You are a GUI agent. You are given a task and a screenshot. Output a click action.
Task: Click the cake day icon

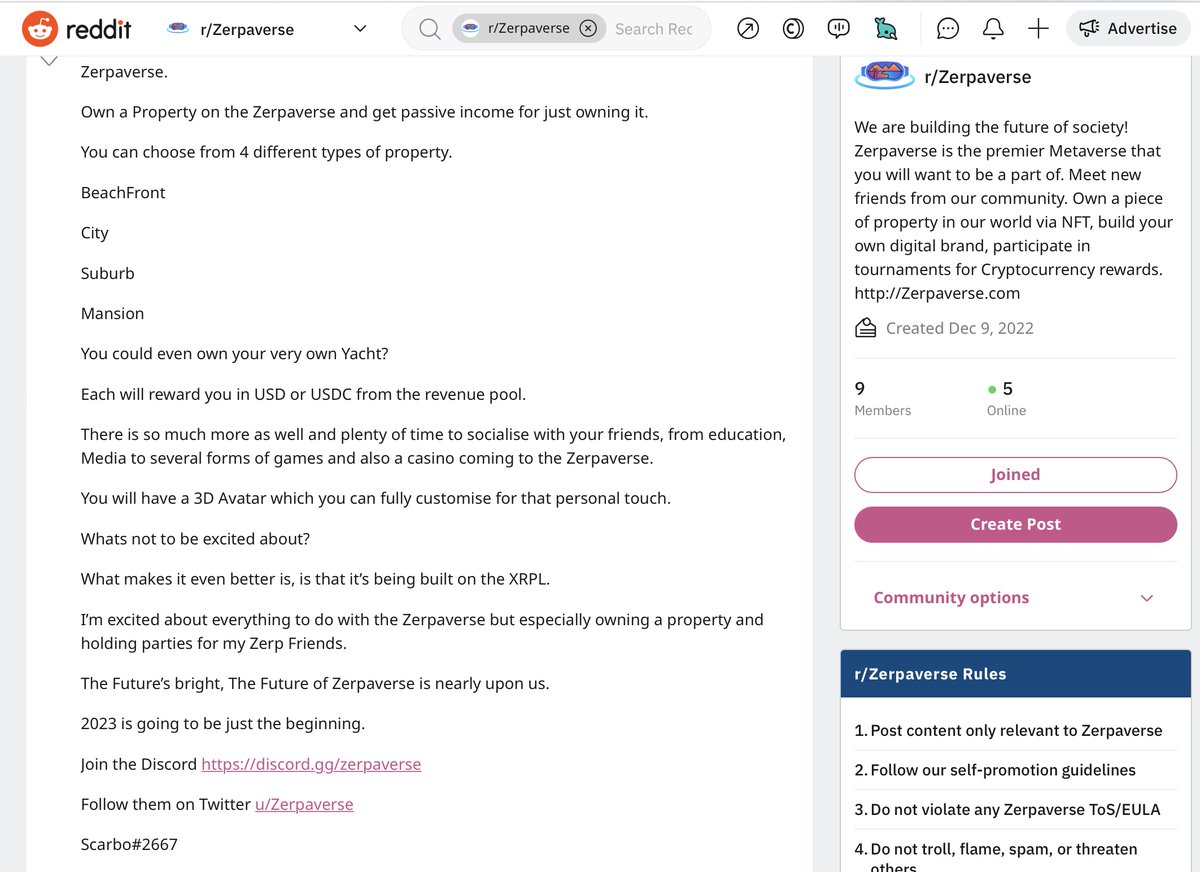866,328
